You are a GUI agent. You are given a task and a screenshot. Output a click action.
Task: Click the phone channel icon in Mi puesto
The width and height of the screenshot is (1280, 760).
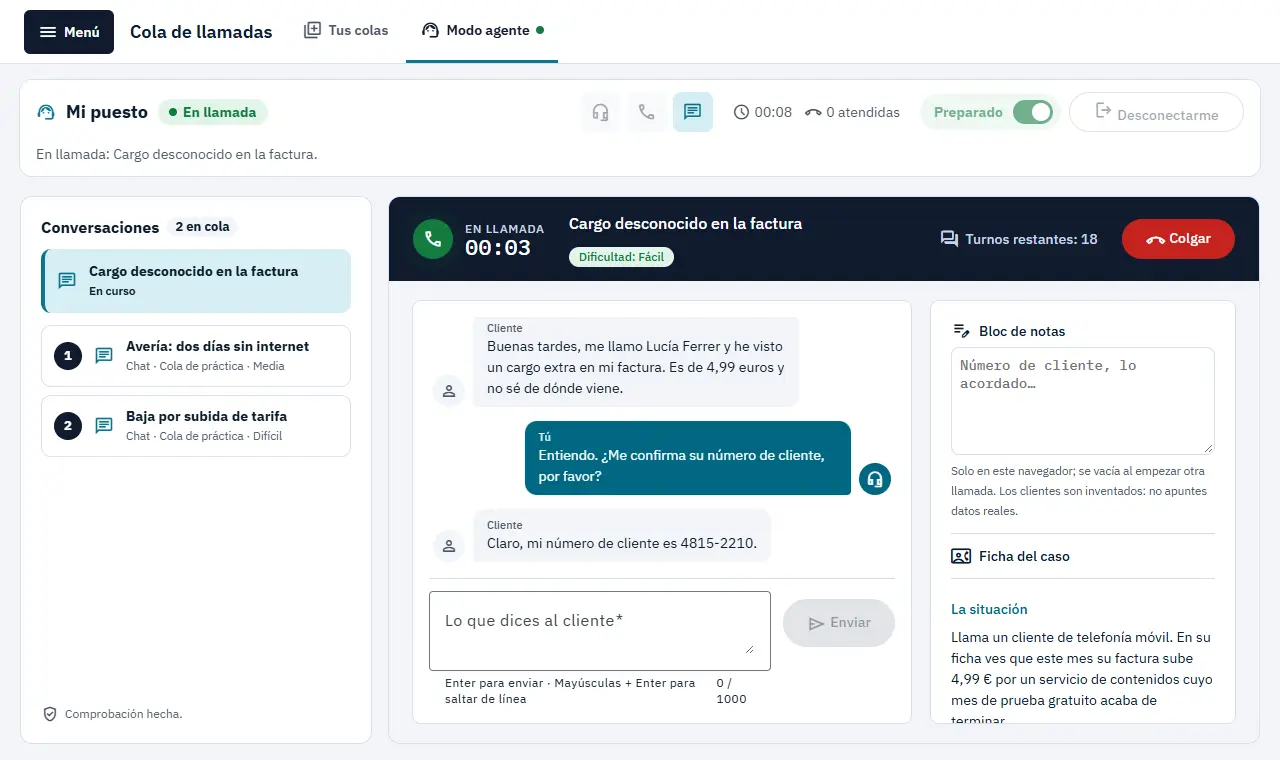point(647,112)
